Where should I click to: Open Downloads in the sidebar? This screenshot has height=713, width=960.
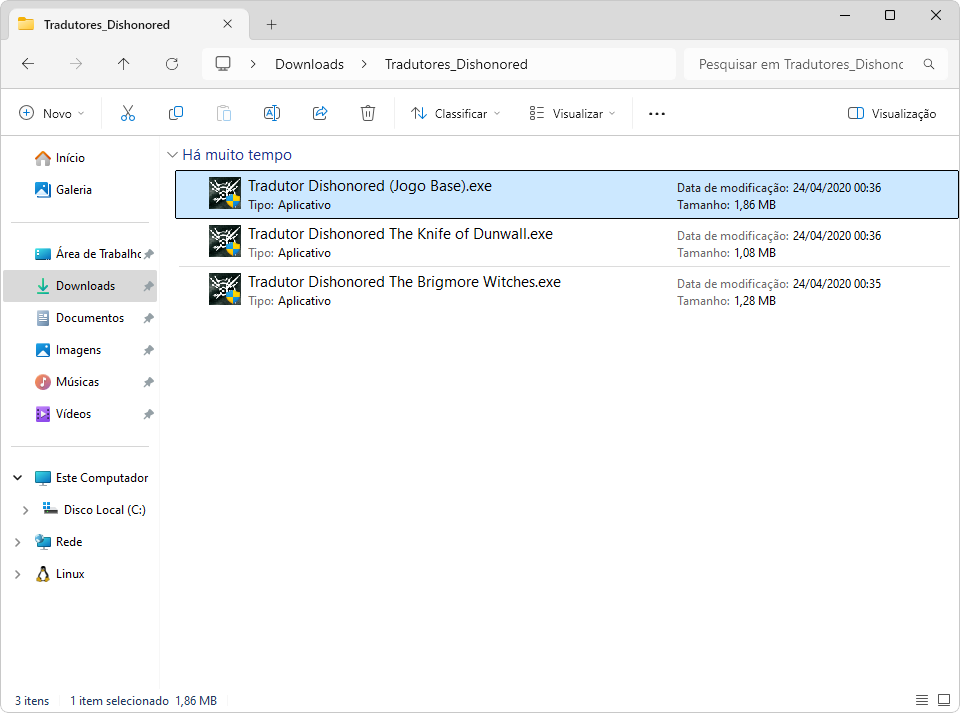click(80, 286)
